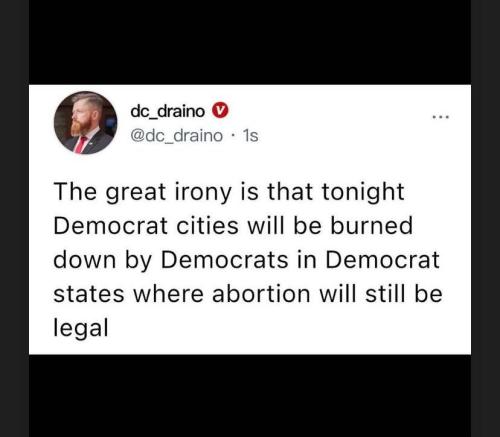500x437 pixels.
Task: Click the red verified badge icon
Action: pos(220,111)
